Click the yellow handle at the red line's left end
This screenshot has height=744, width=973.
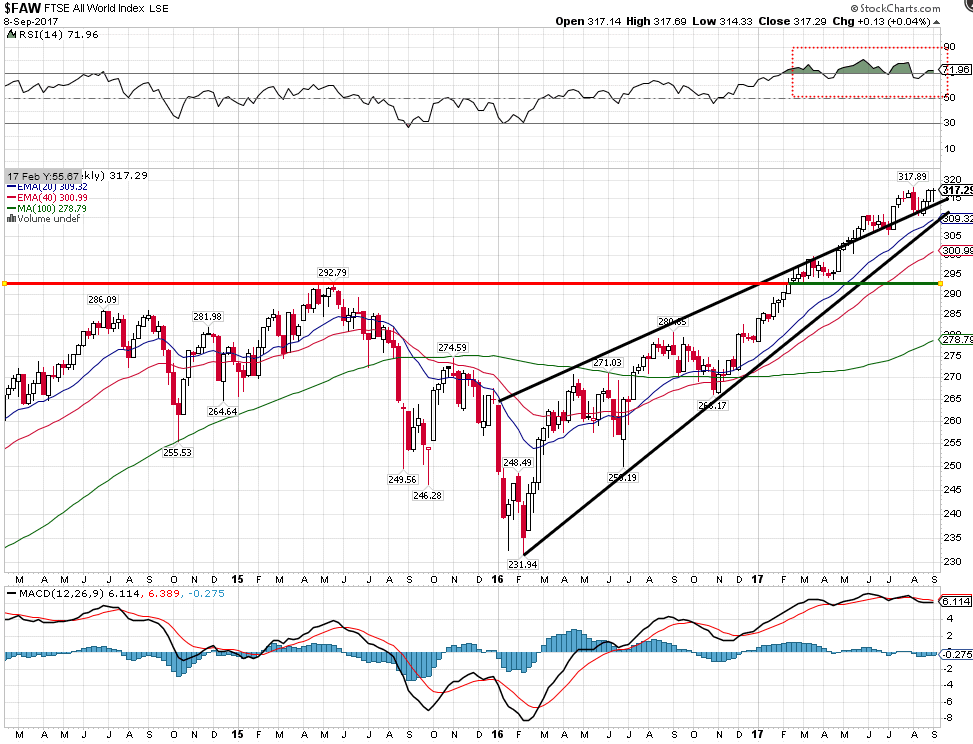point(4,284)
